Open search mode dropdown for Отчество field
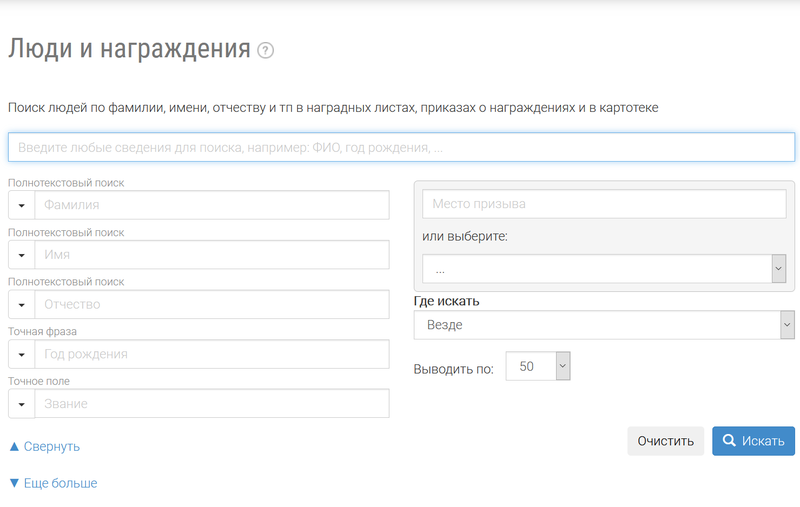This screenshot has height=507, width=800. pos(21,305)
